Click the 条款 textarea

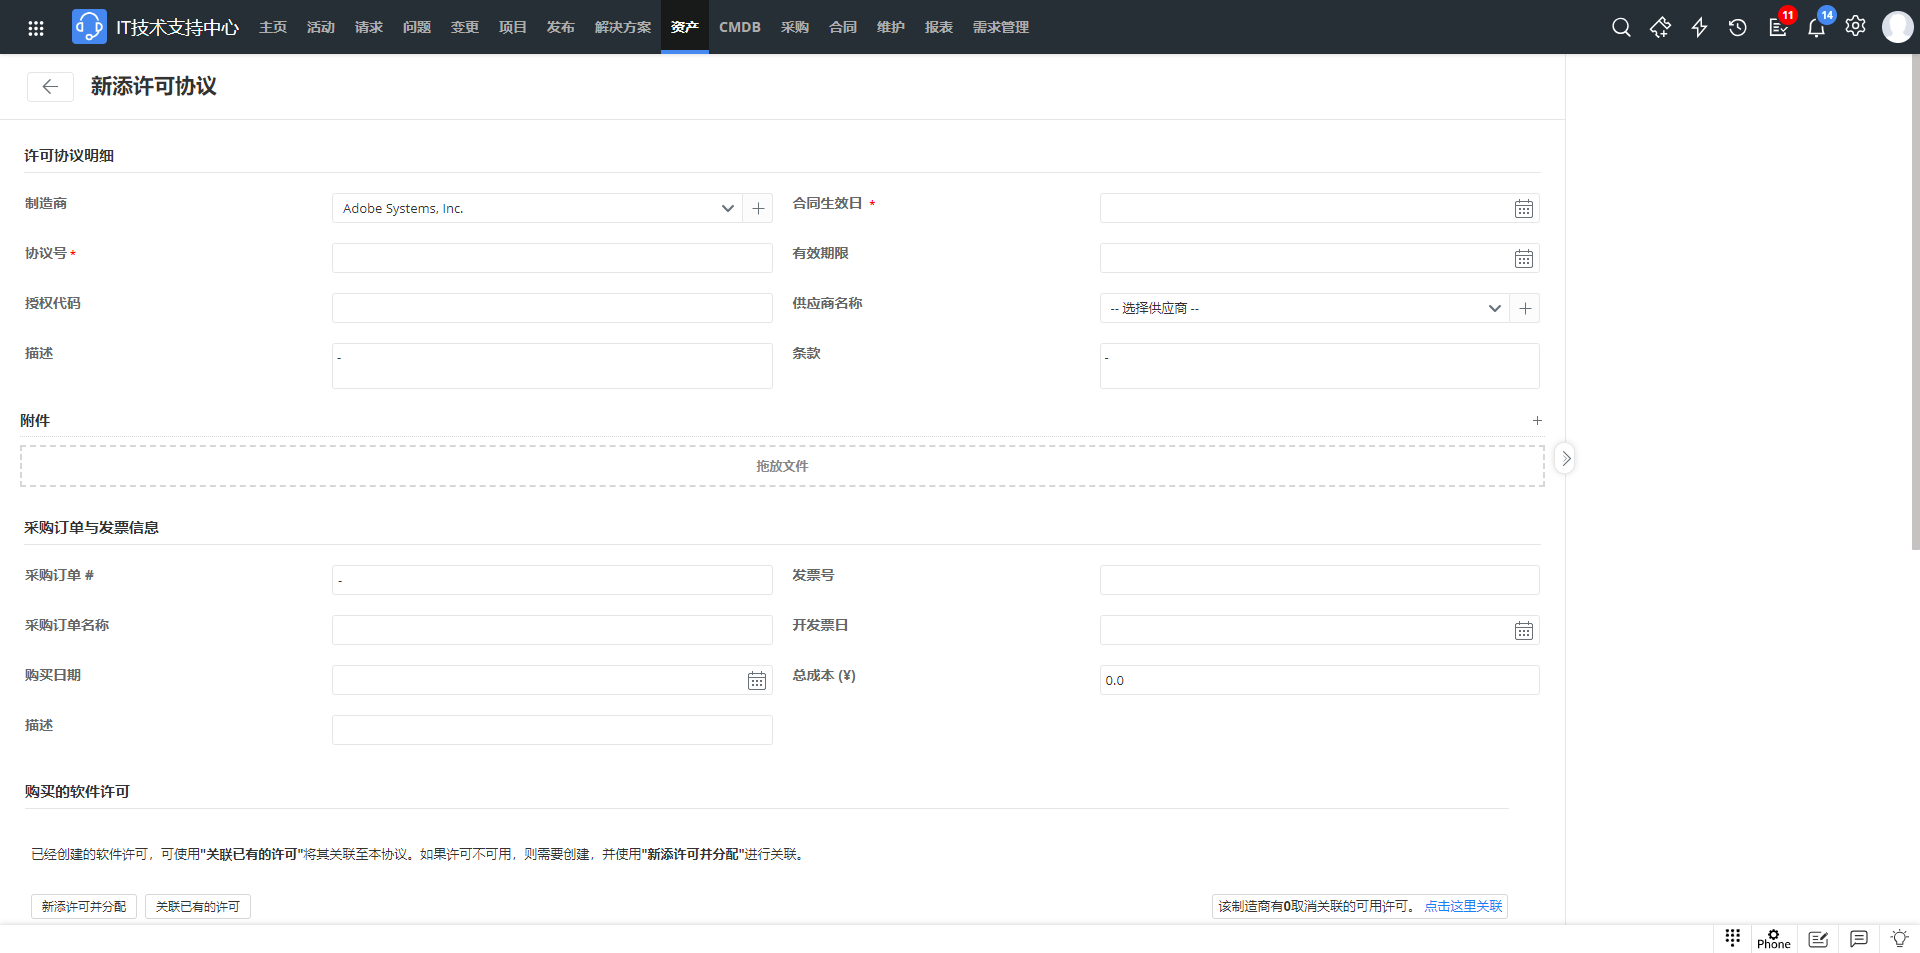point(1319,366)
